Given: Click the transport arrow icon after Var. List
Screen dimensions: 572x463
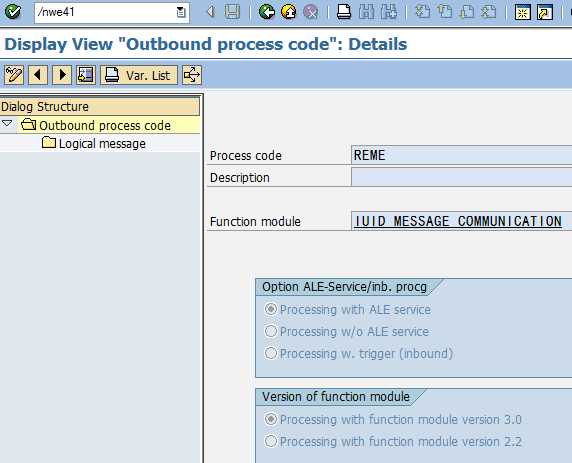Looking at the screenshot, I should pos(192,75).
